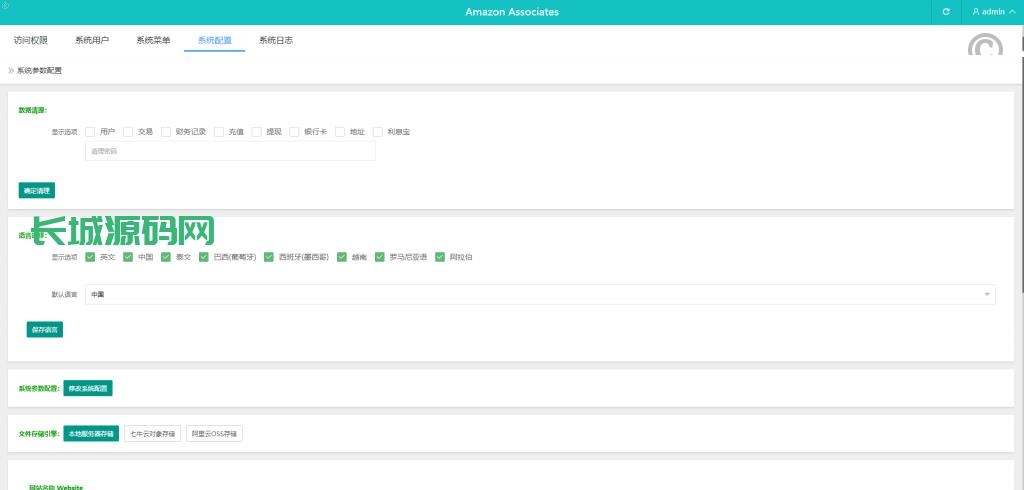
Task: Open the 系统日志 tab
Action: pos(276,40)
